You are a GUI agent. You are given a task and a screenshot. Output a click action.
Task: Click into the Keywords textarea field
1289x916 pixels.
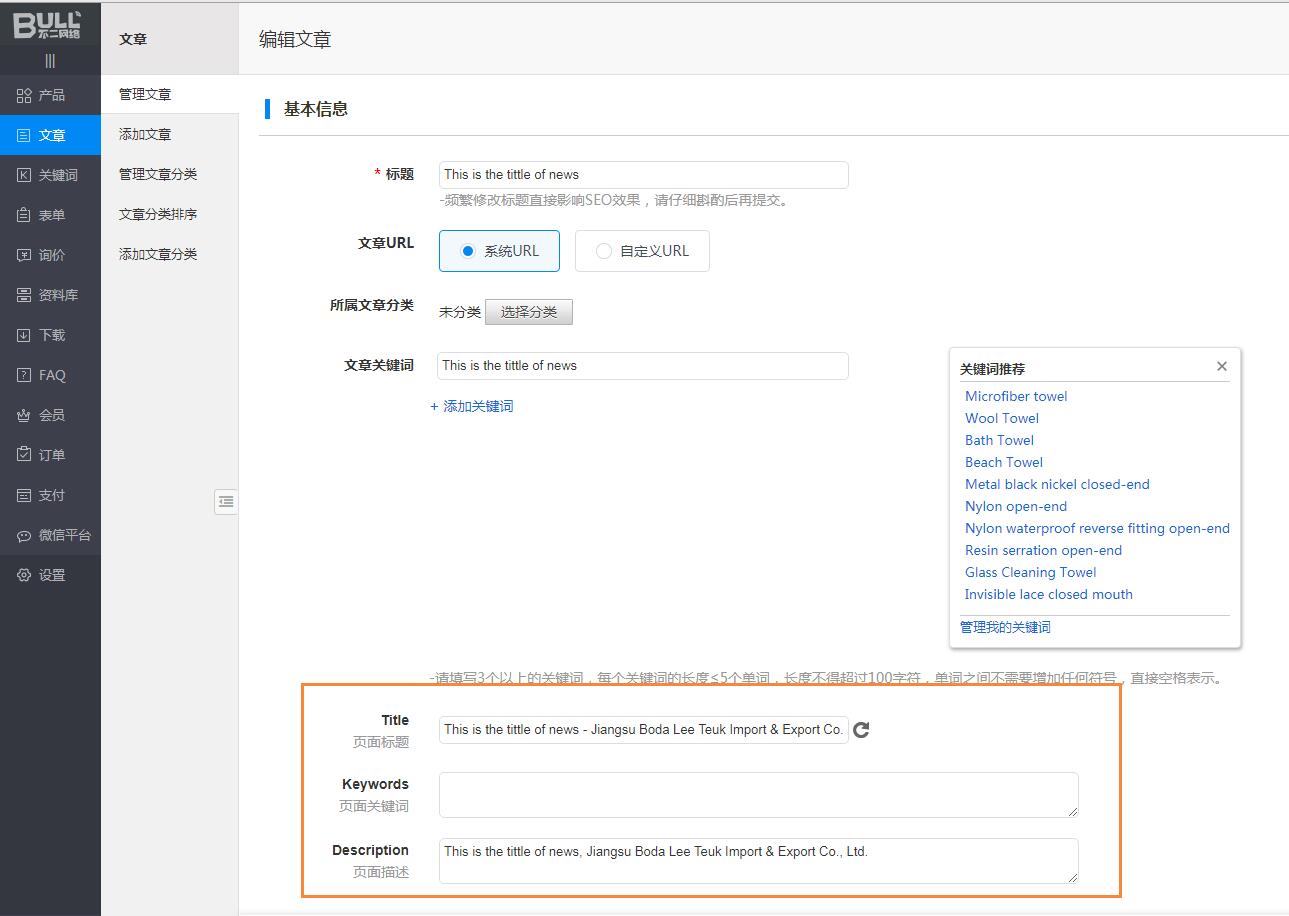(758, 794)
